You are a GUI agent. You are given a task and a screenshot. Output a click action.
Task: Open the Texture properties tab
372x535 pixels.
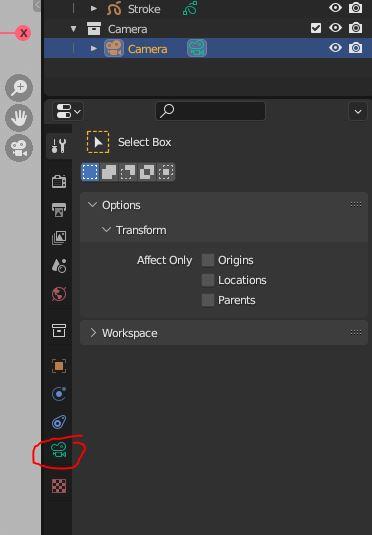pos(59,486)
